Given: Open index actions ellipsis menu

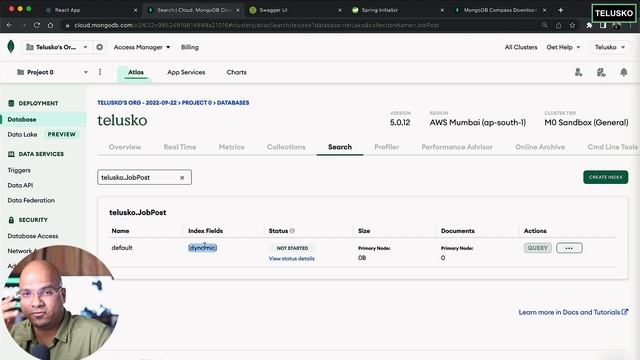Looking at the screenshot, I should [569, 248].
